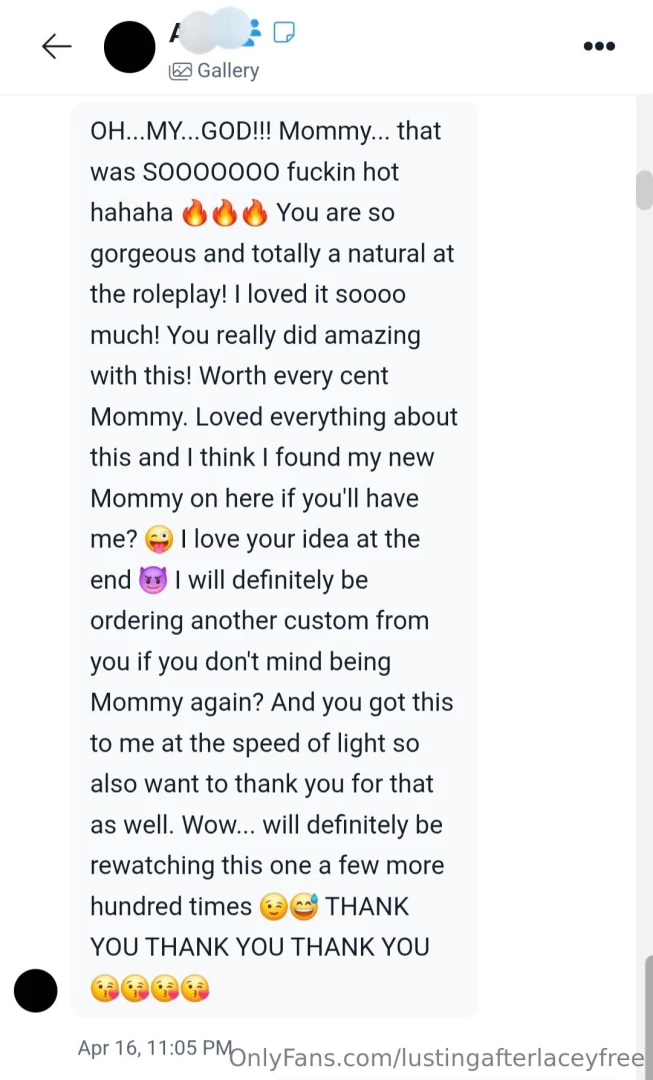This screenshot has width=653, height=1080.
Task: Click the tongue-out emoji after "me?"
Action: [x=158, y=540]
